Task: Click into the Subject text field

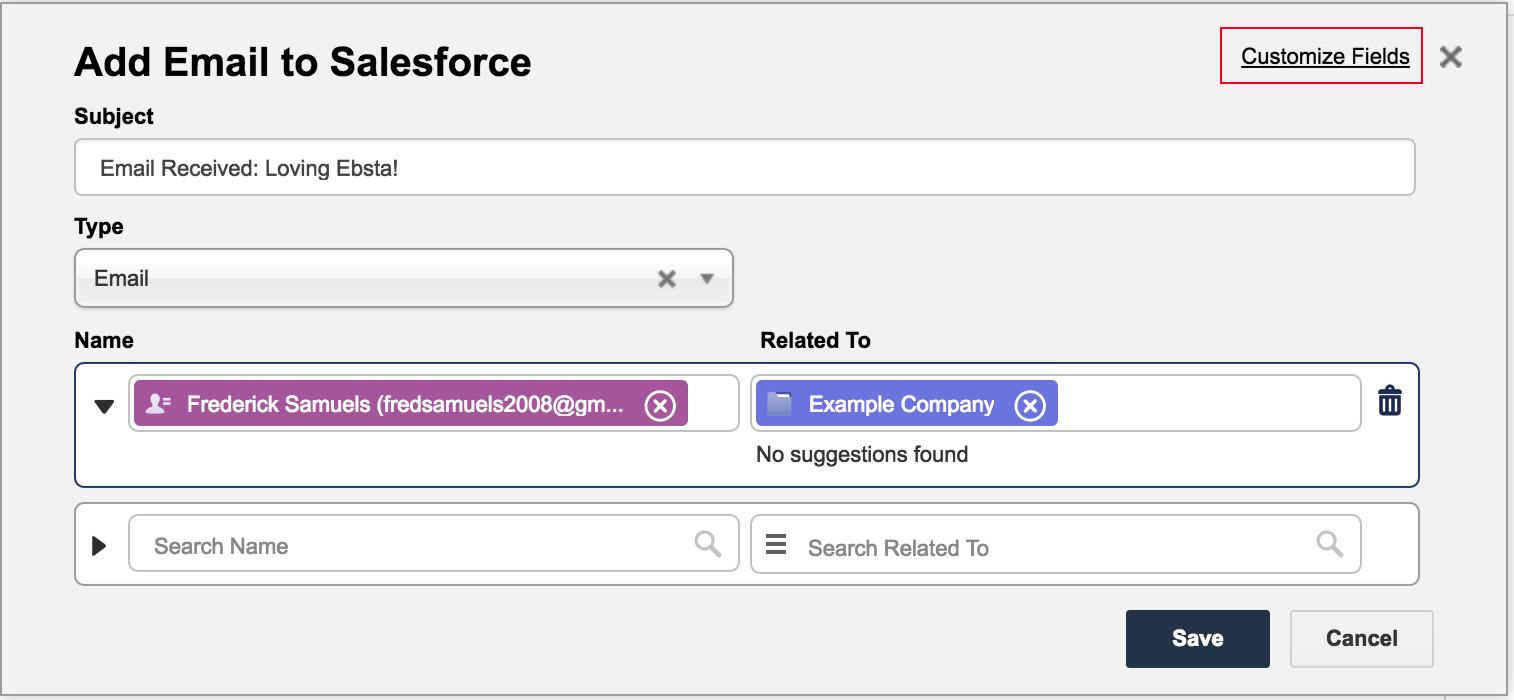Action: (744, 168)
